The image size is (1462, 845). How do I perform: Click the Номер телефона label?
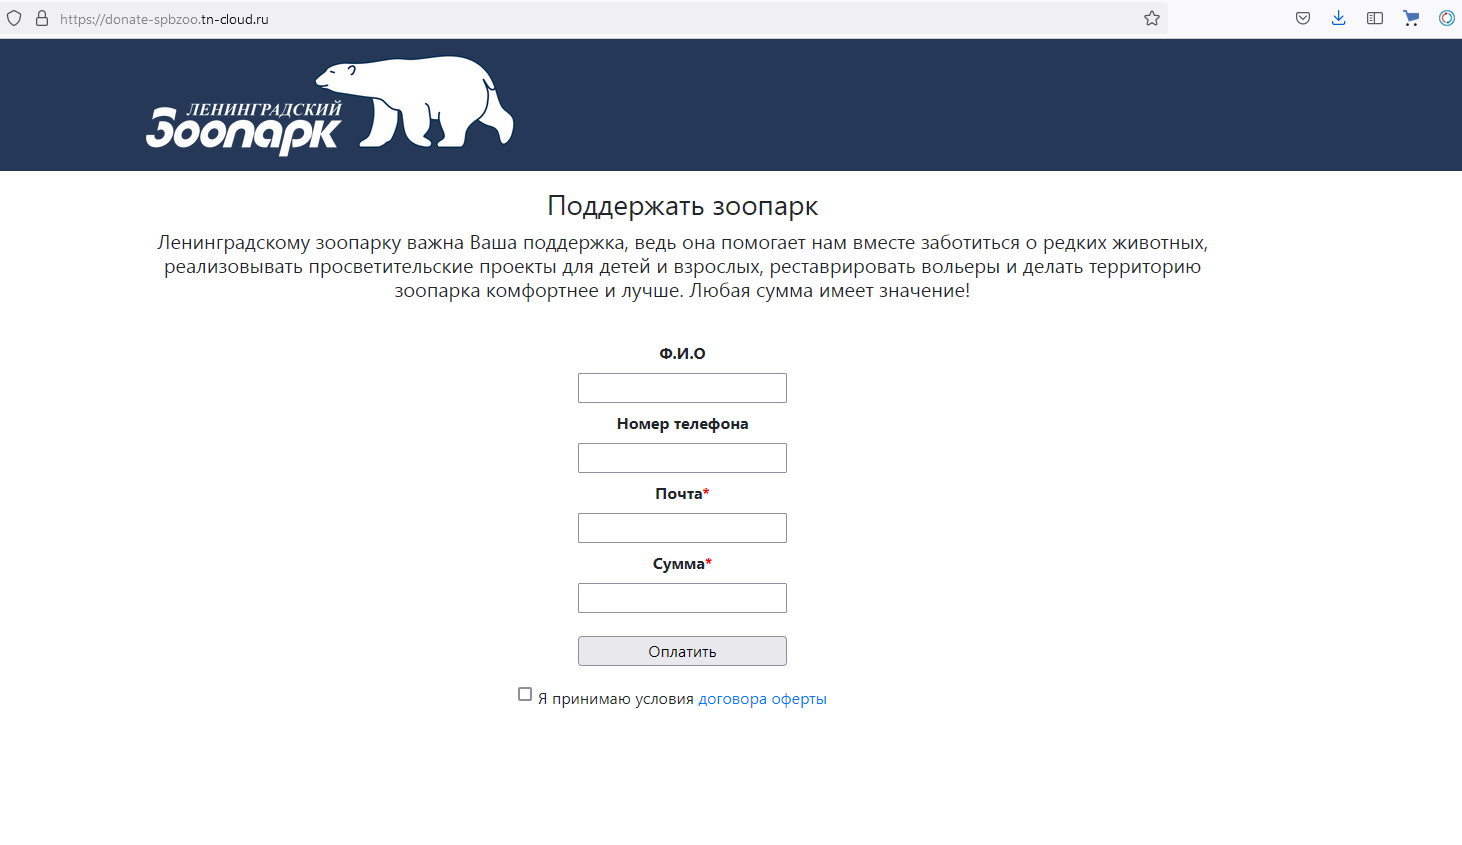click(x=682, y=424)
